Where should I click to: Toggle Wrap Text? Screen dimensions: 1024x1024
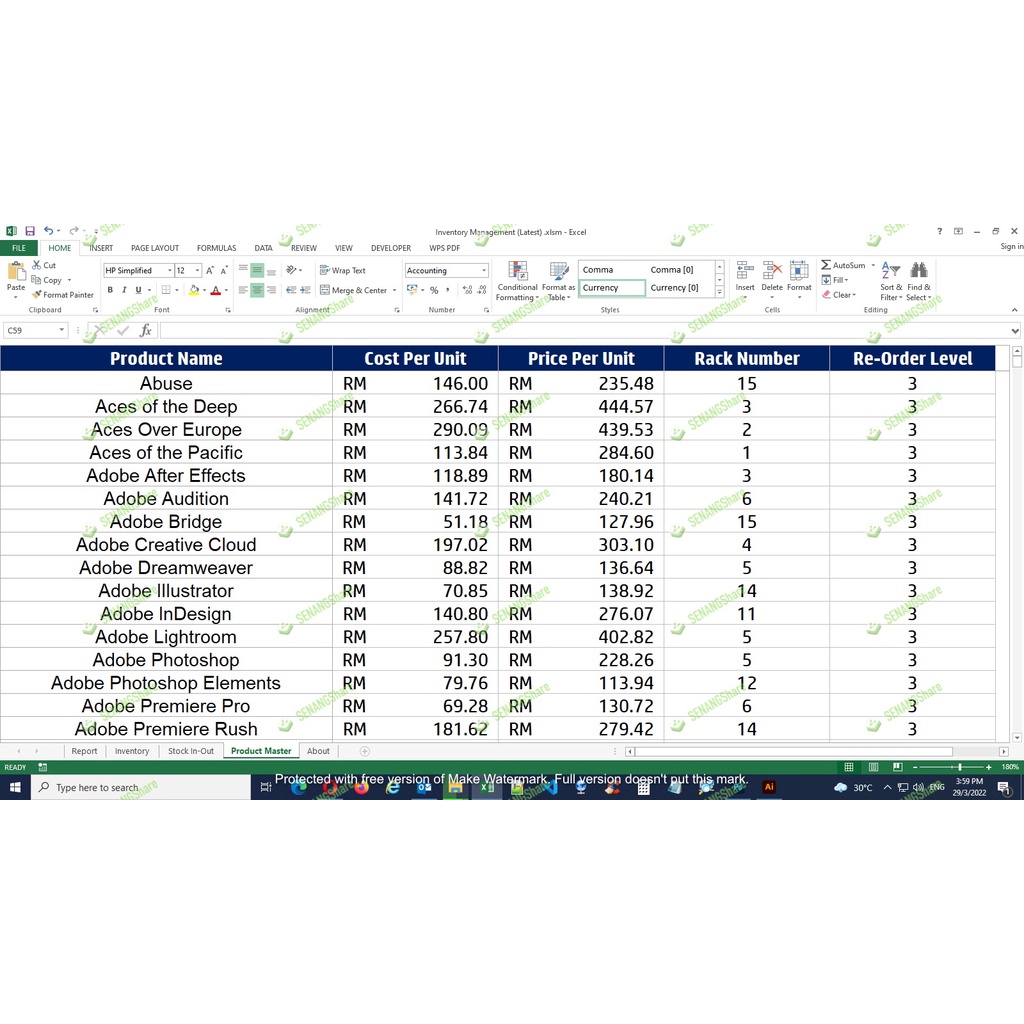(342, 270)
